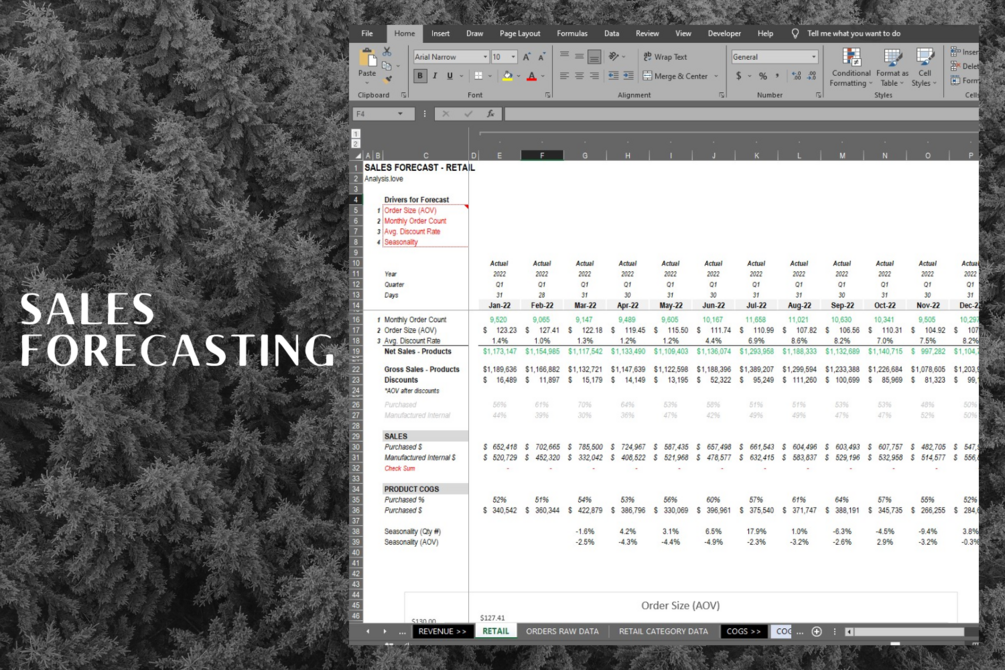Click Merge & Center
The width and height of the screenshot is (1005, 670).
pyautogui.click(x=676, y=76)
